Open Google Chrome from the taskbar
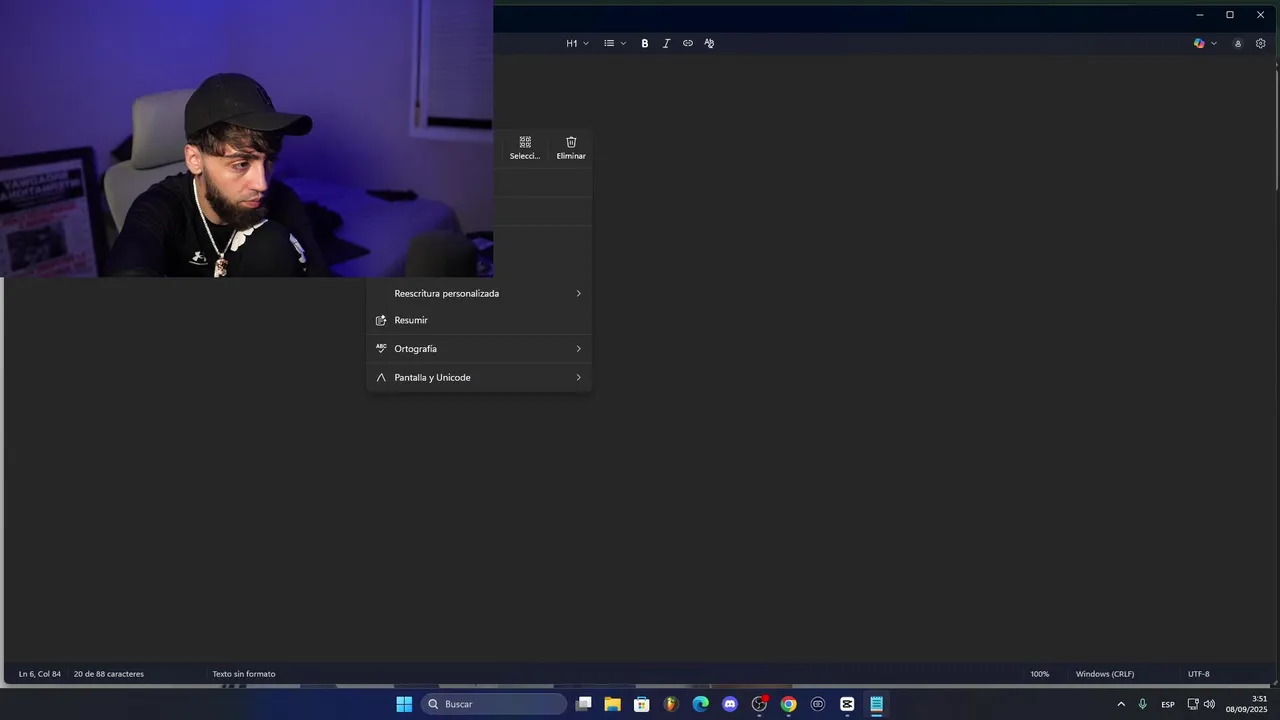1280x720 pixels. pyautogui.click(x=789, y=704)
